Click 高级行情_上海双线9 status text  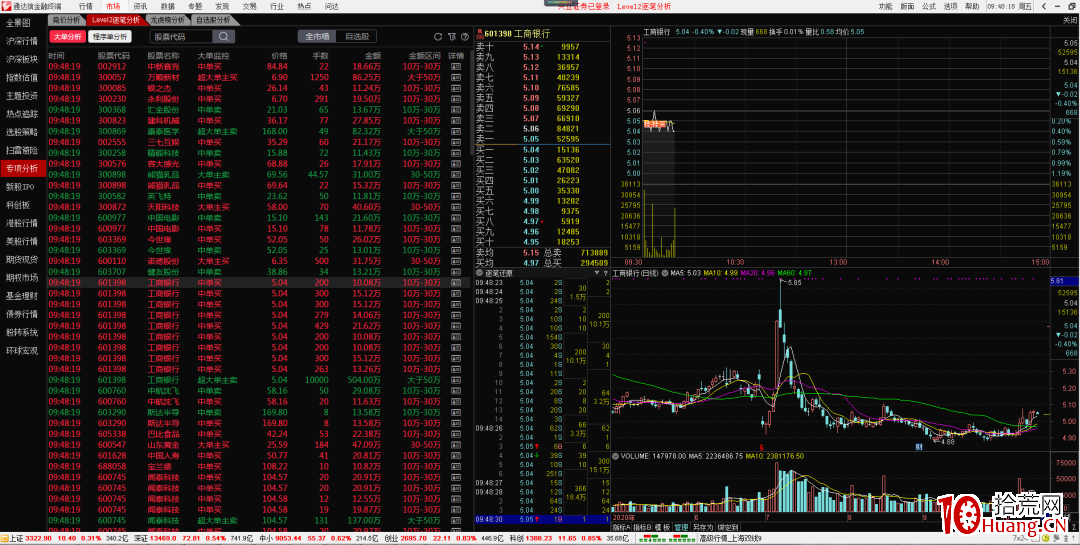tap(731, 538)
